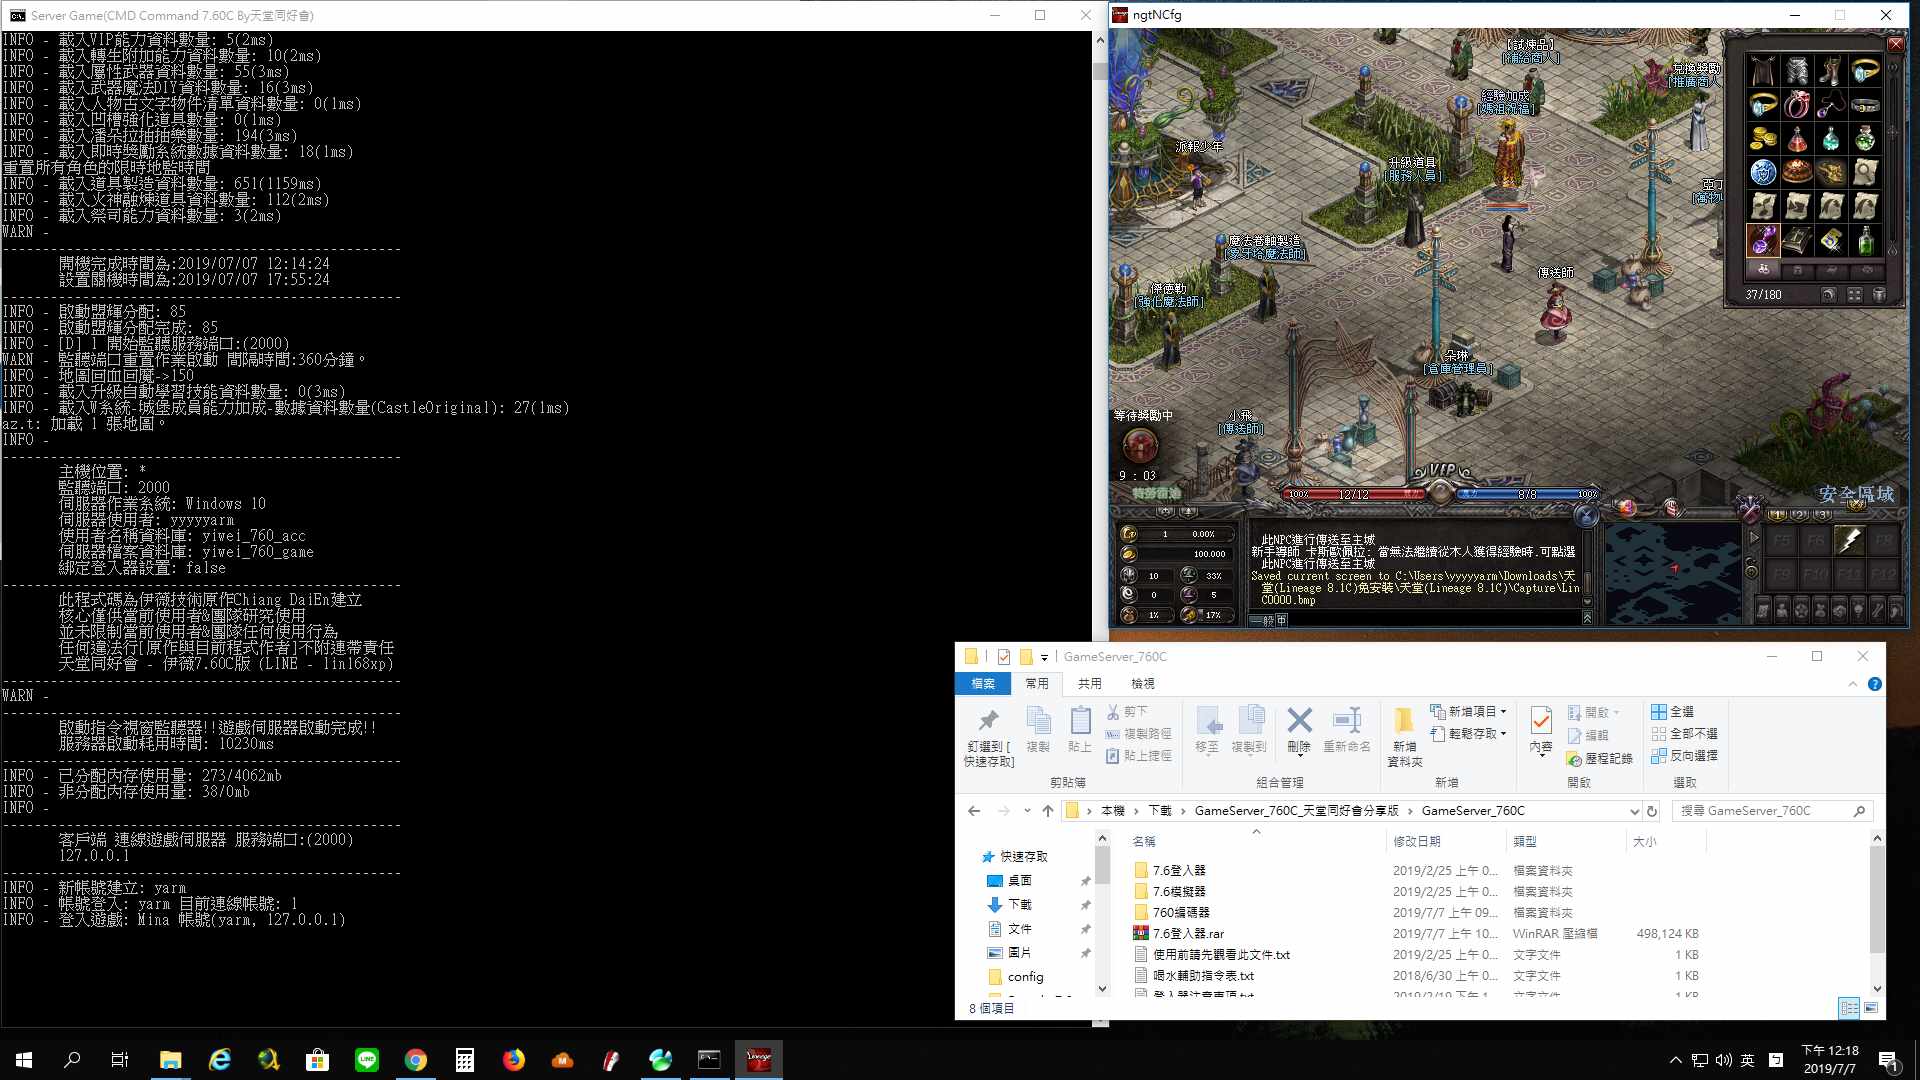Viewport: 1920px width, 1080px height.
Task: Select the dark spellbook in inventory
Action: coord(1797,241)
